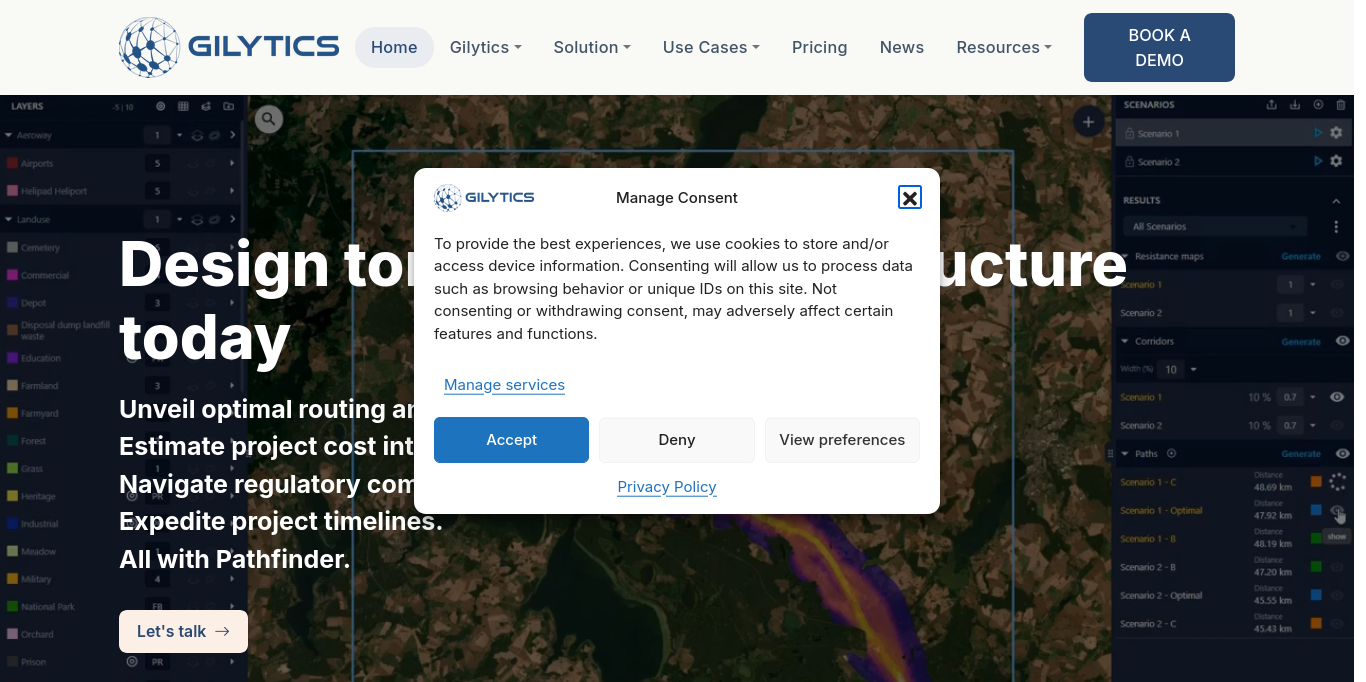Click the Let's talk button
Screen dimensions: 1366x682
tap(183, 631)
